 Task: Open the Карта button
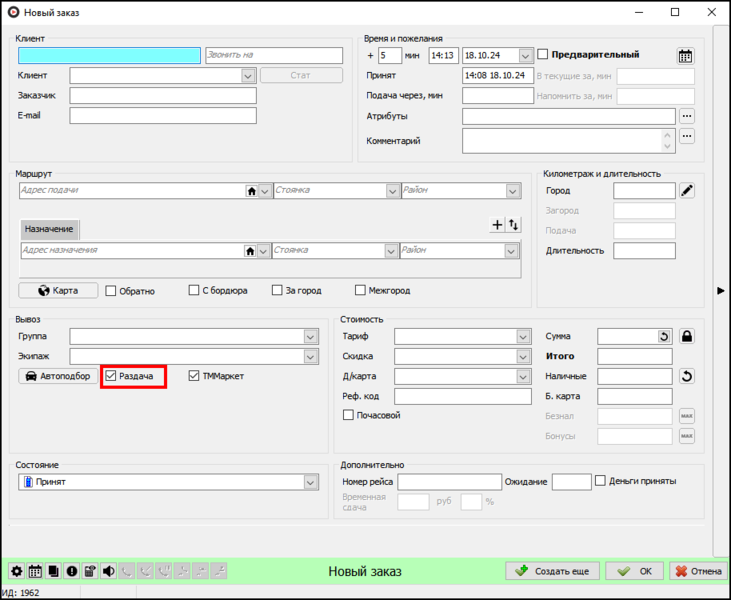pyautogui.click(x=58, y=290)
